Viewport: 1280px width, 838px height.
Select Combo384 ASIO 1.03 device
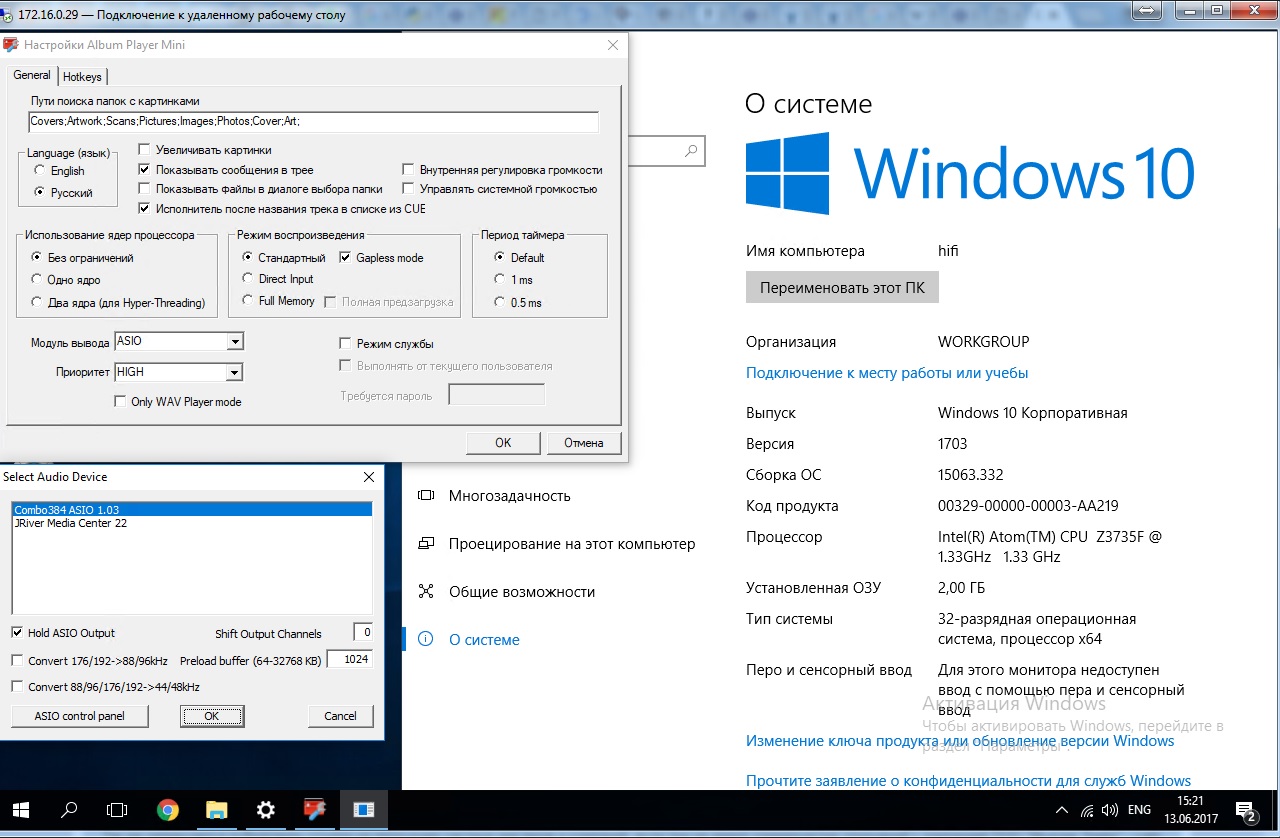click(x=191, y=510)
